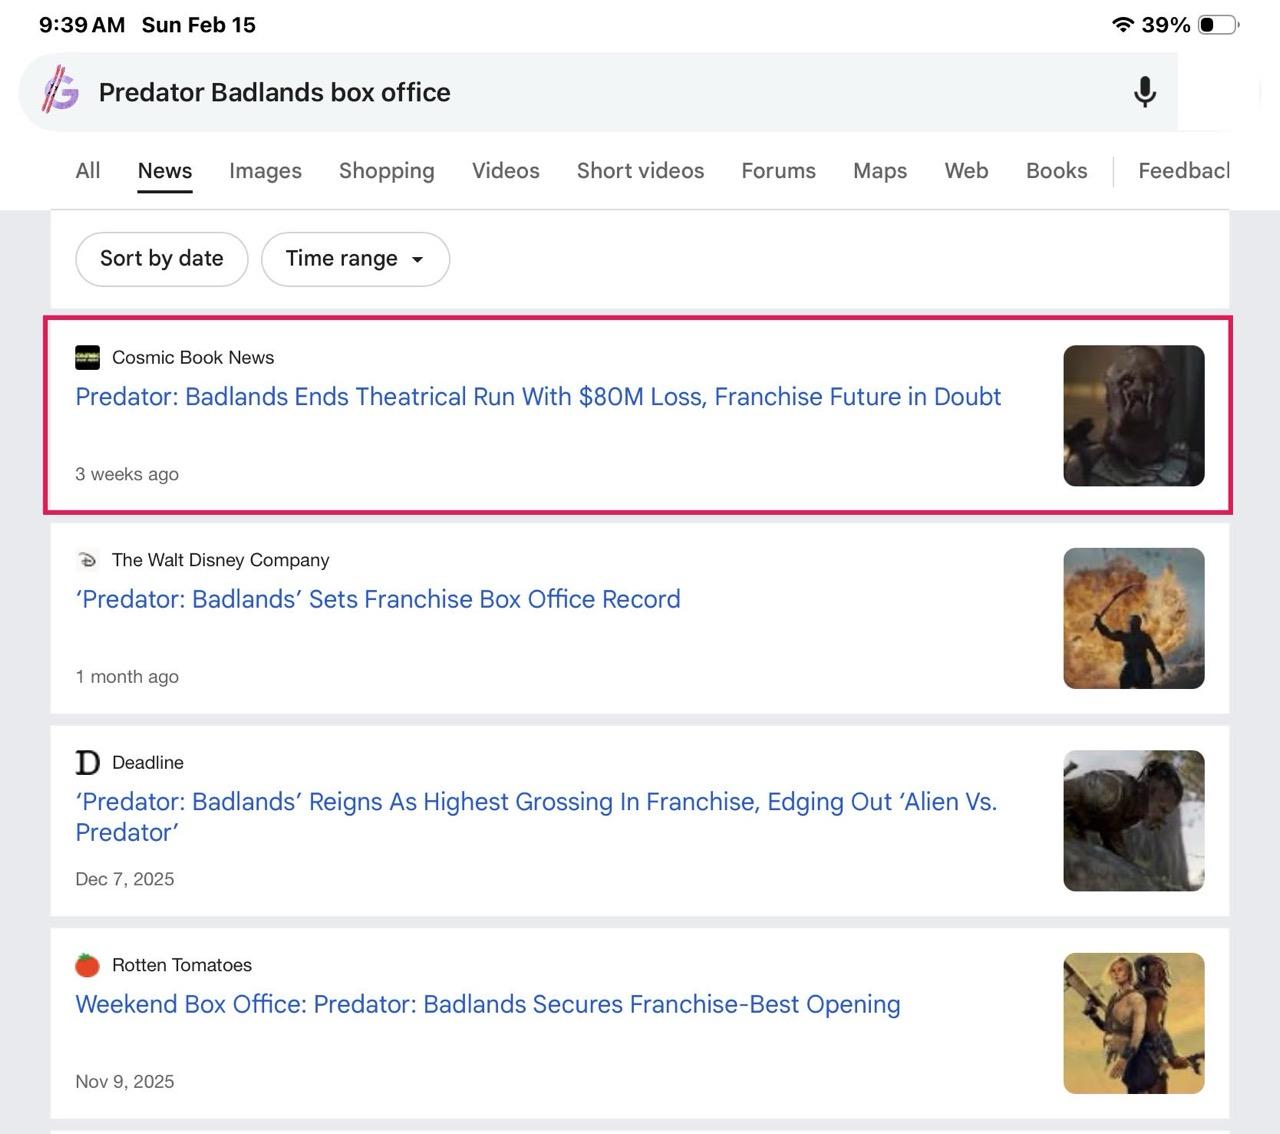Open the Books tab
This screenshot has width=1280, height=1134.
pyautogui.click(x=1057, y=171)
